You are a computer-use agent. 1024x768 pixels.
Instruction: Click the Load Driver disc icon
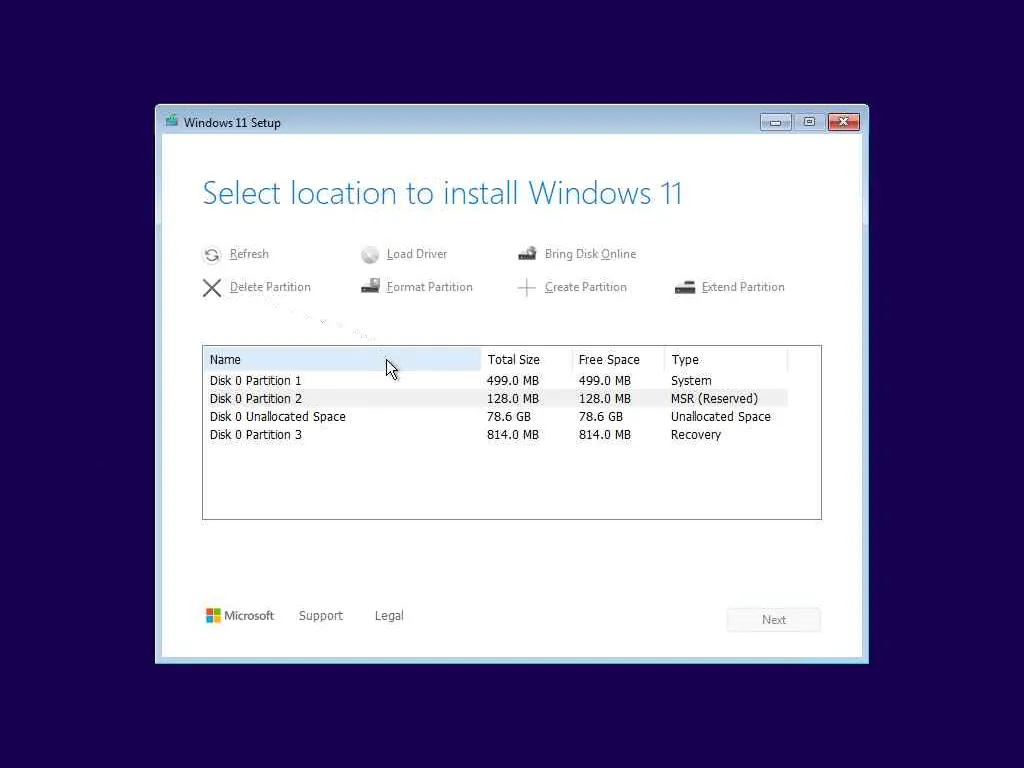tap(370, 255)
